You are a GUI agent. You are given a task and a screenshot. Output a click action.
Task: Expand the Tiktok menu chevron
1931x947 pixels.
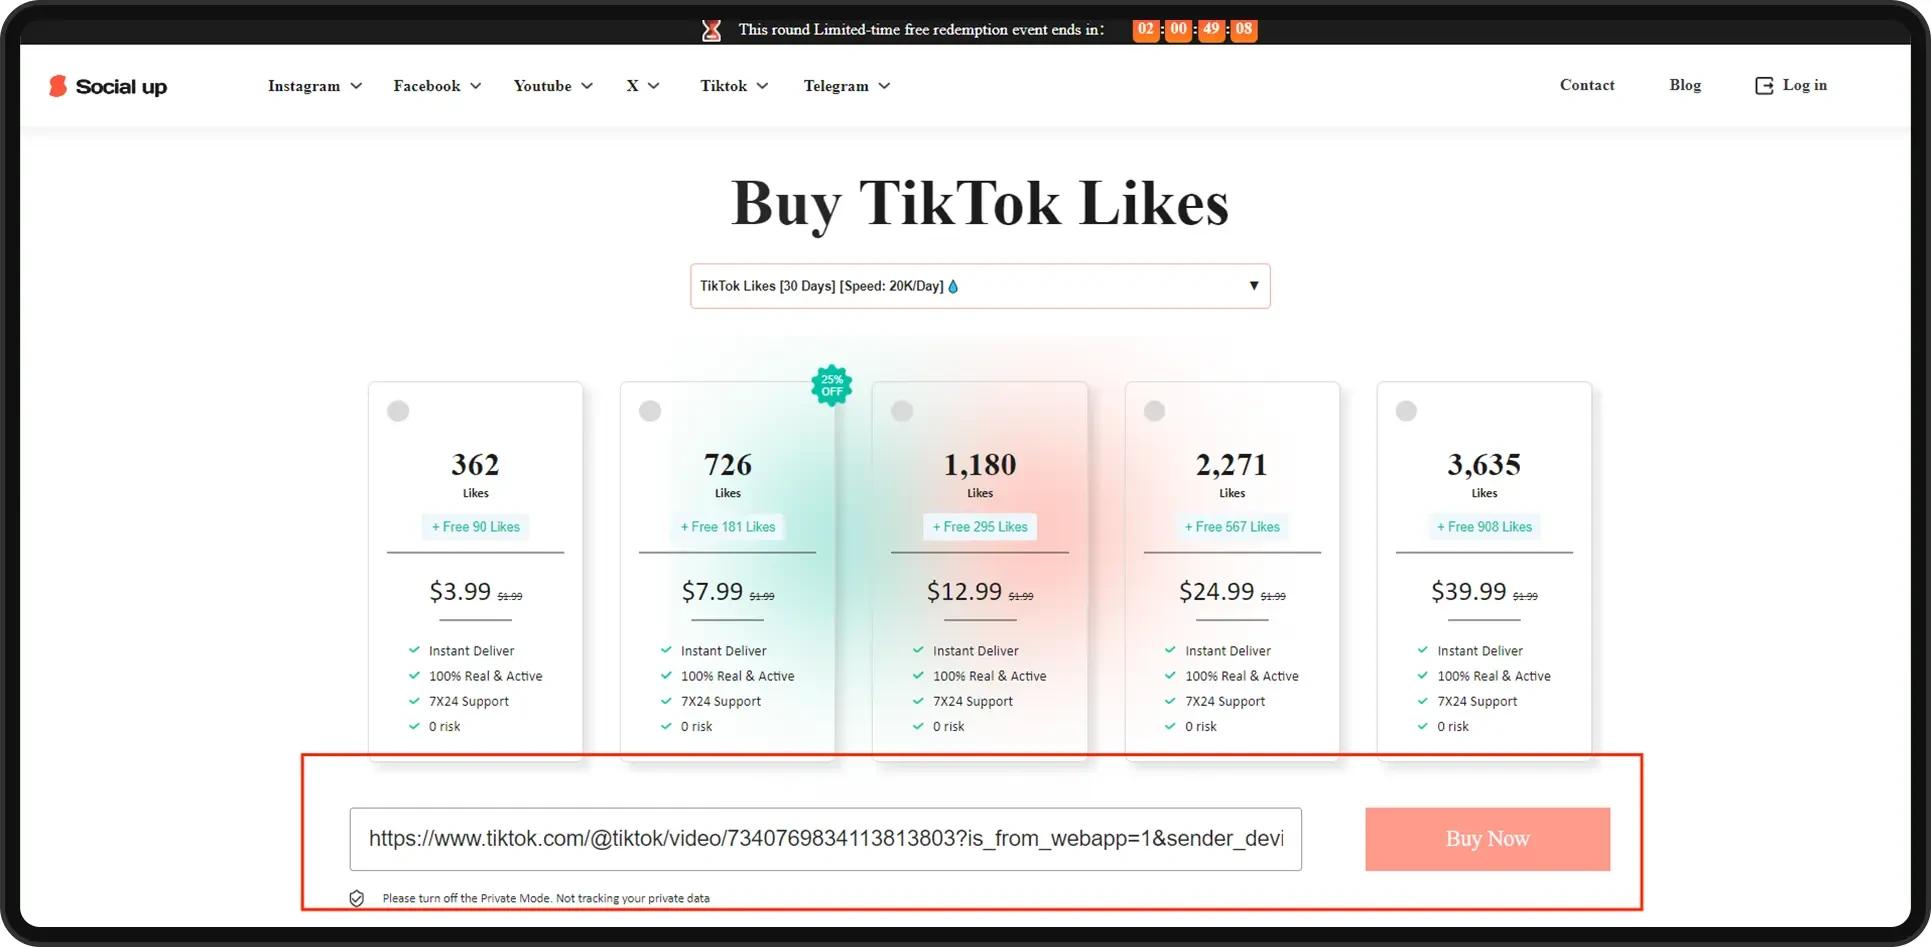click(762, 86)
